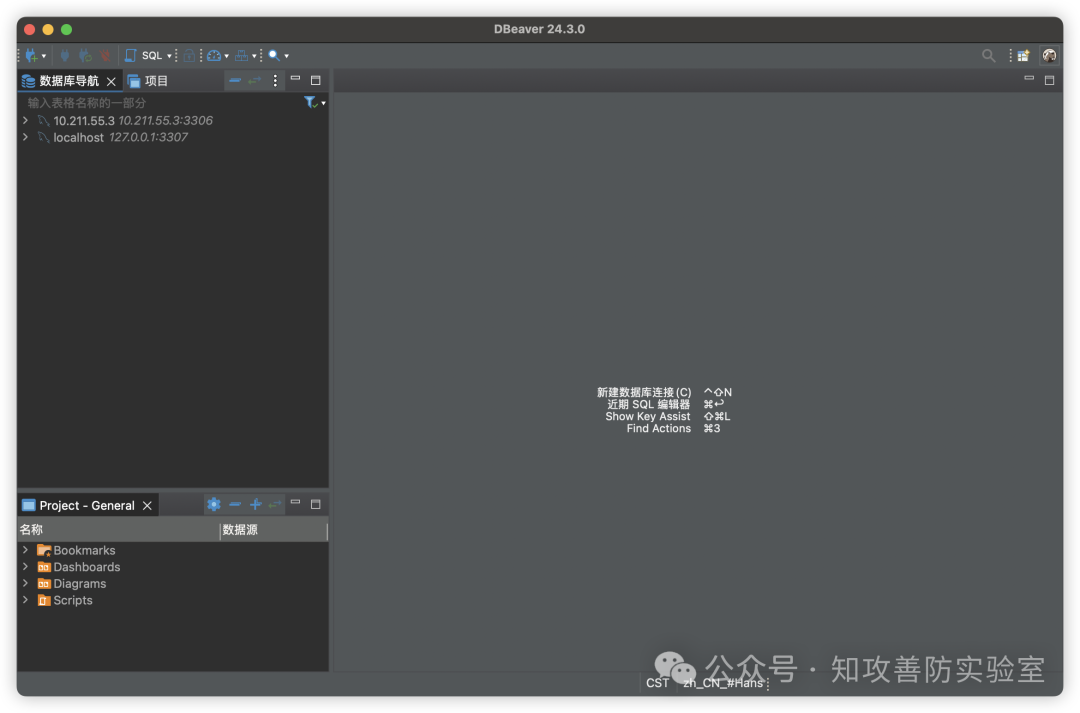The height and width of the screenshot is (713, 1080).
Task: Click zh_CN_#Hans locale in status bar
Action: [x=723, y=683]
